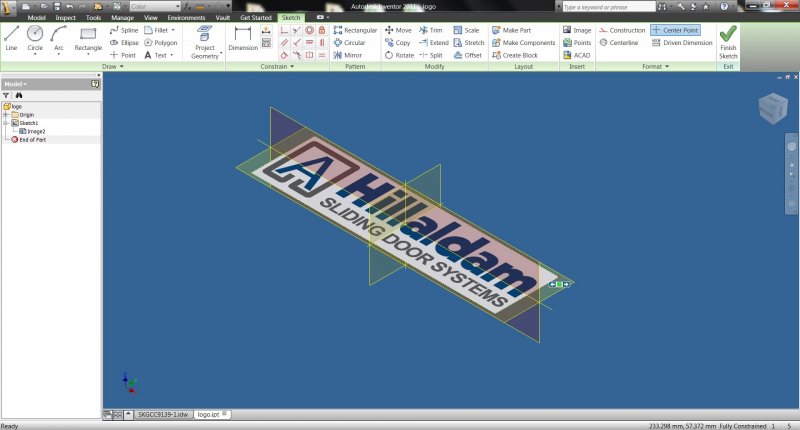Image resolution: width=800 pixels, height=430 pixels.
Task: Expand the Origin folder node
Action: pos(6,115)
